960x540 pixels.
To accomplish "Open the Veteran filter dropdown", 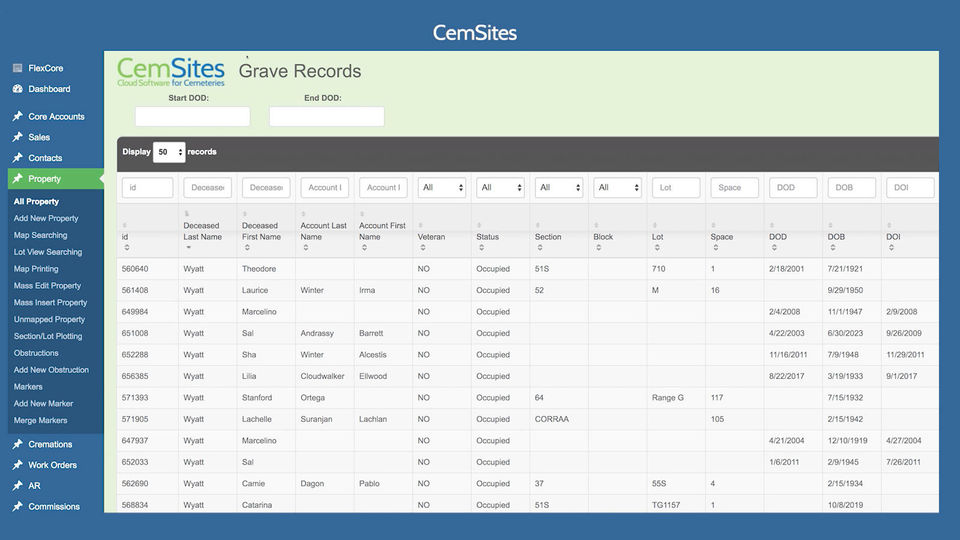I will coord(441,187).
